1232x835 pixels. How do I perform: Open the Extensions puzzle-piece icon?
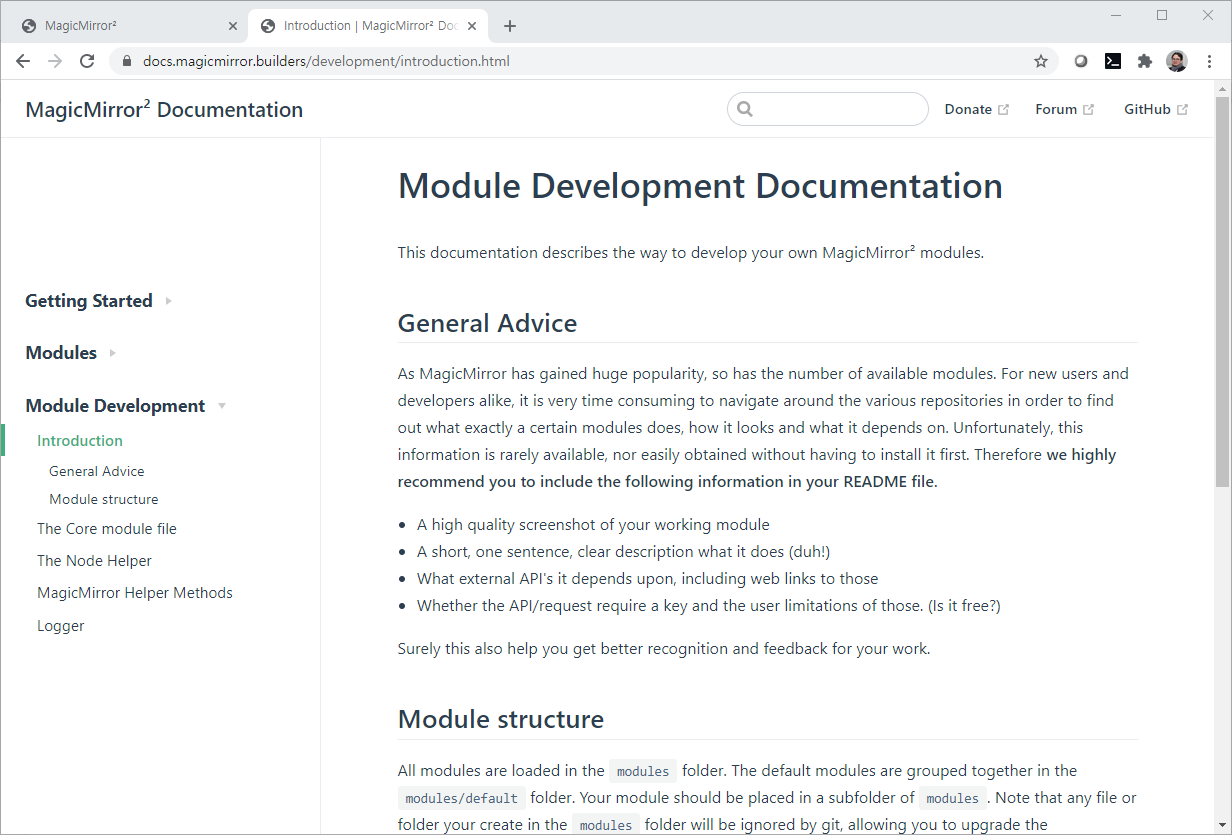coord(1145,61)
